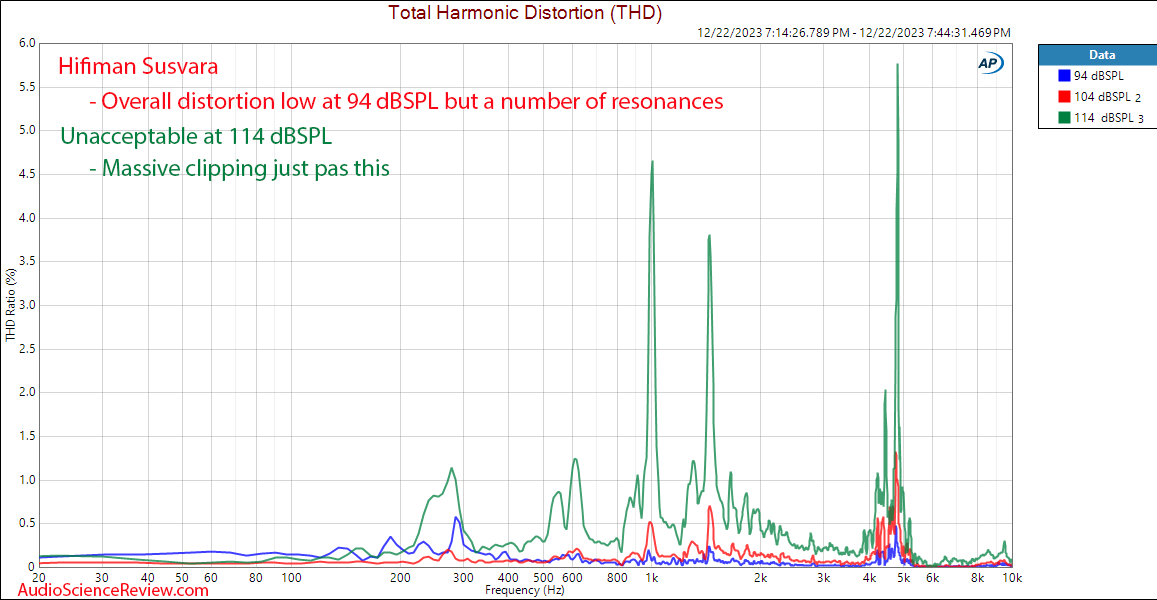Screen dimensions: 1157x600
Task: Click the "4.5" tick on the THD axis
Action: coord(27,174)
